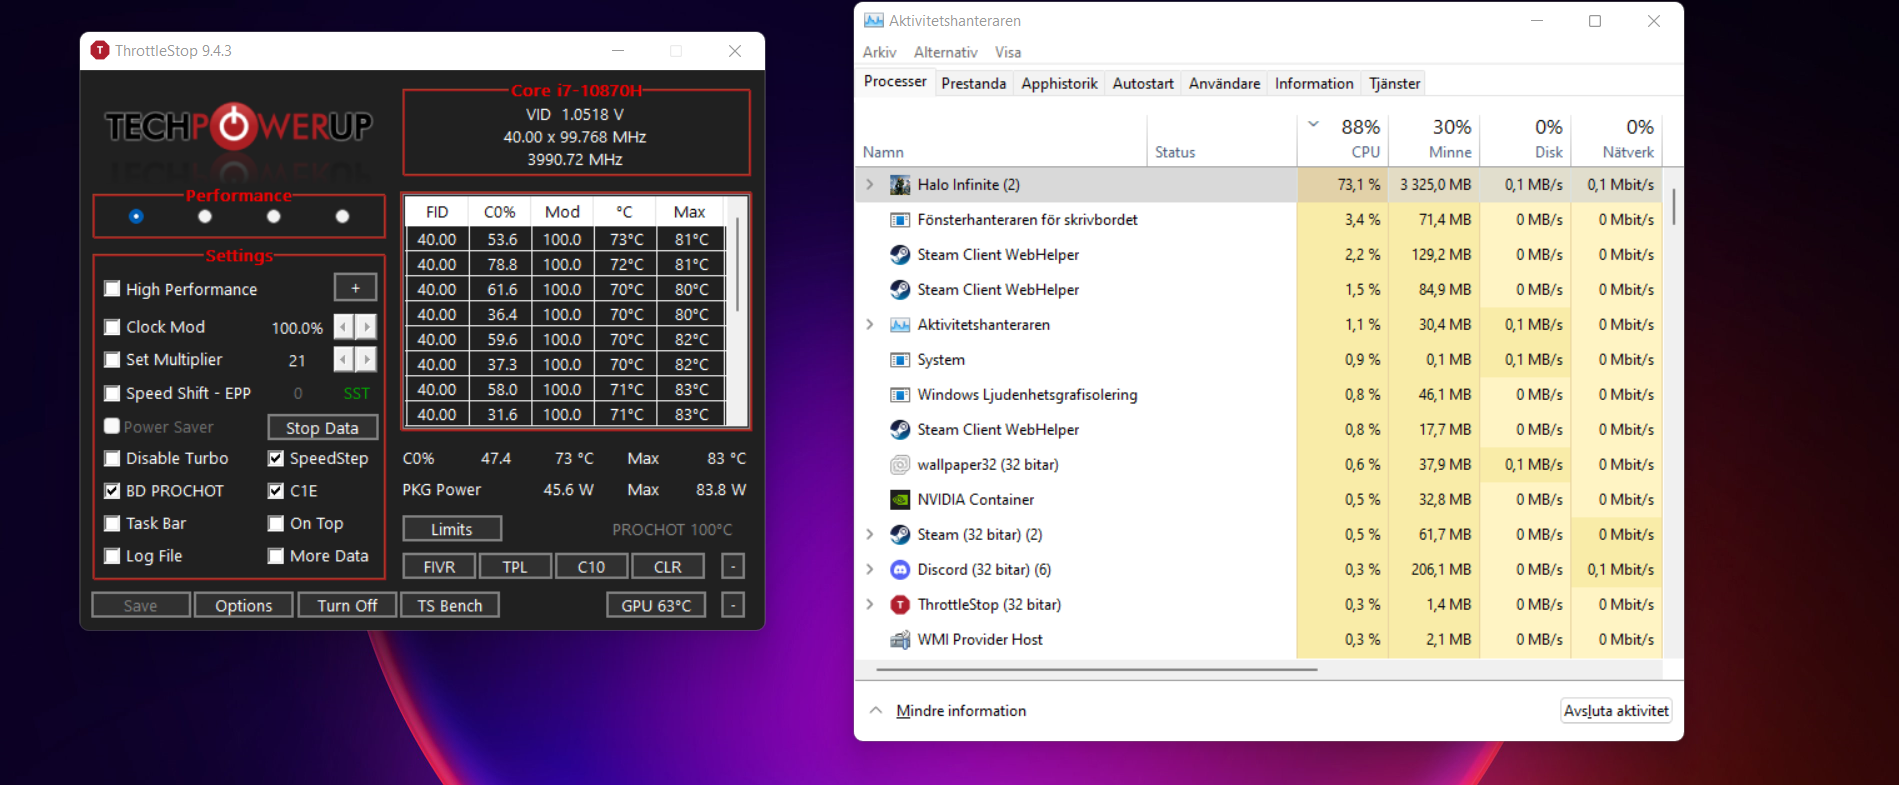Click Steam Client WebHelper icon using 17,7 MB

[900, 430]
